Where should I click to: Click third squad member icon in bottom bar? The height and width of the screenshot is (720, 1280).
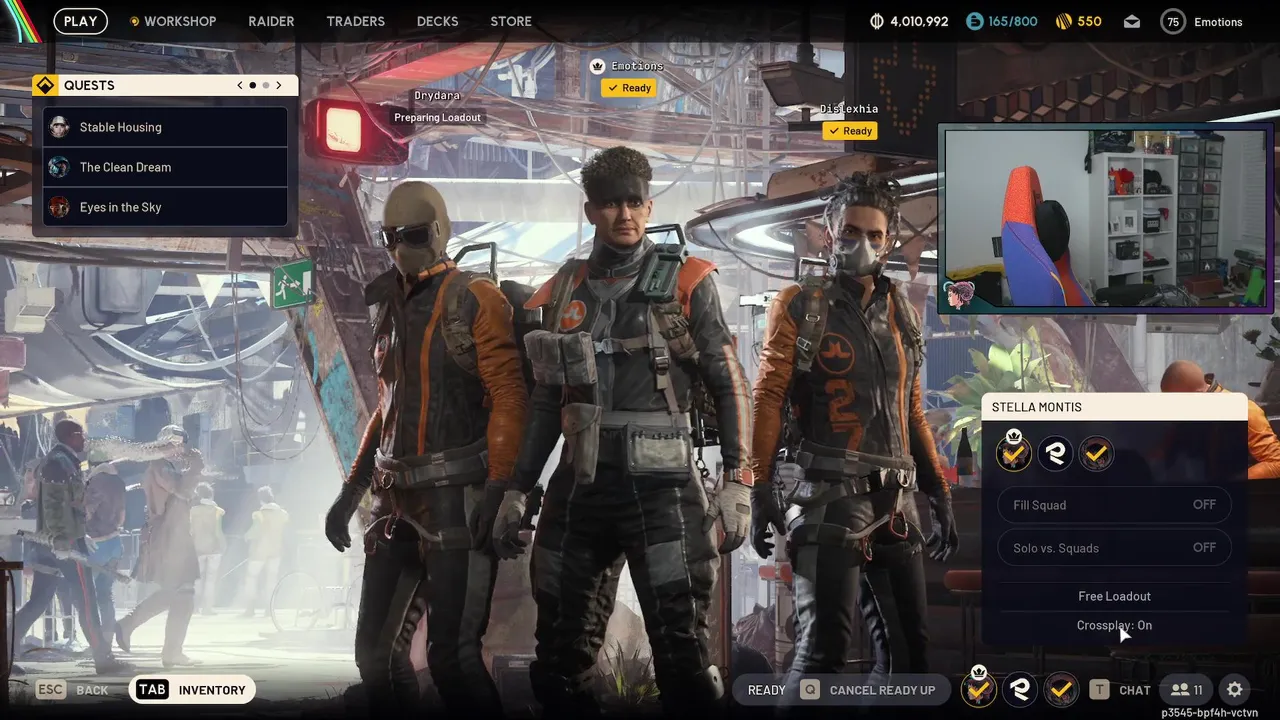click(x=1061, y=689)
